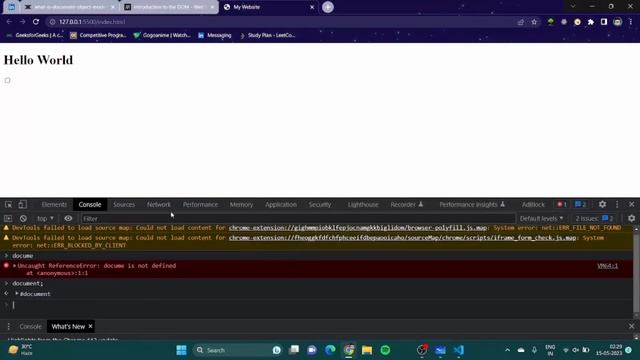Open the drawer three-dot menu

(x=8, y=327)
